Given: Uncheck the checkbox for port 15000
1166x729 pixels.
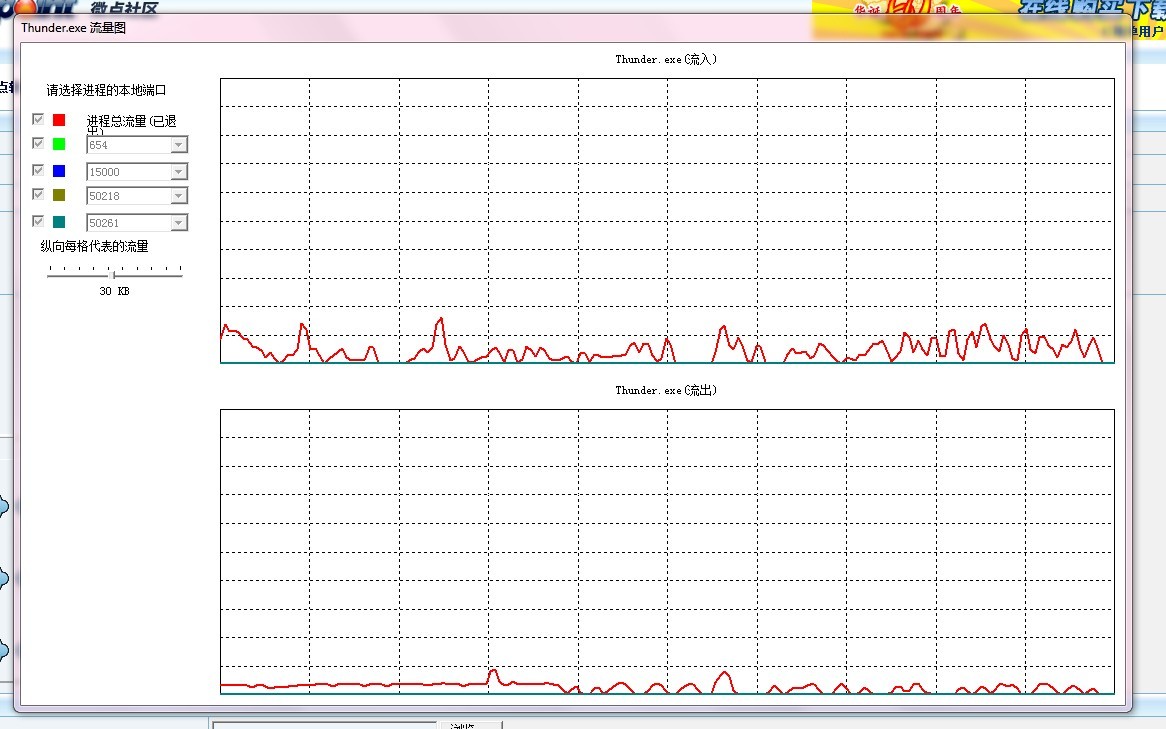Looking at the screenshot, I should coord(38,170).
